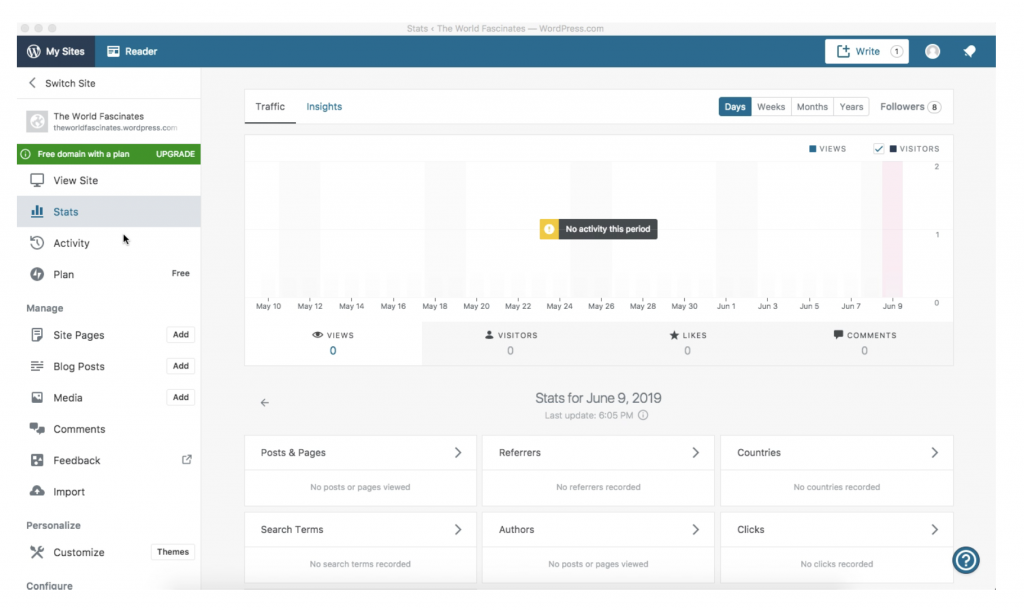Click the help question mark button
The height and width of the screenshot is (610, 1024).
pos(966,560)
